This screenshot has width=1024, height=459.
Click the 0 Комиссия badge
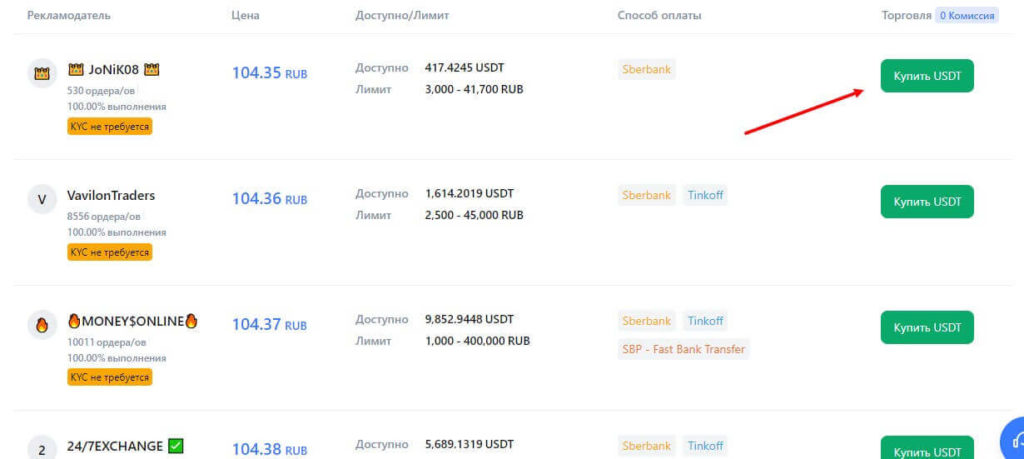(x=966, y=16)
